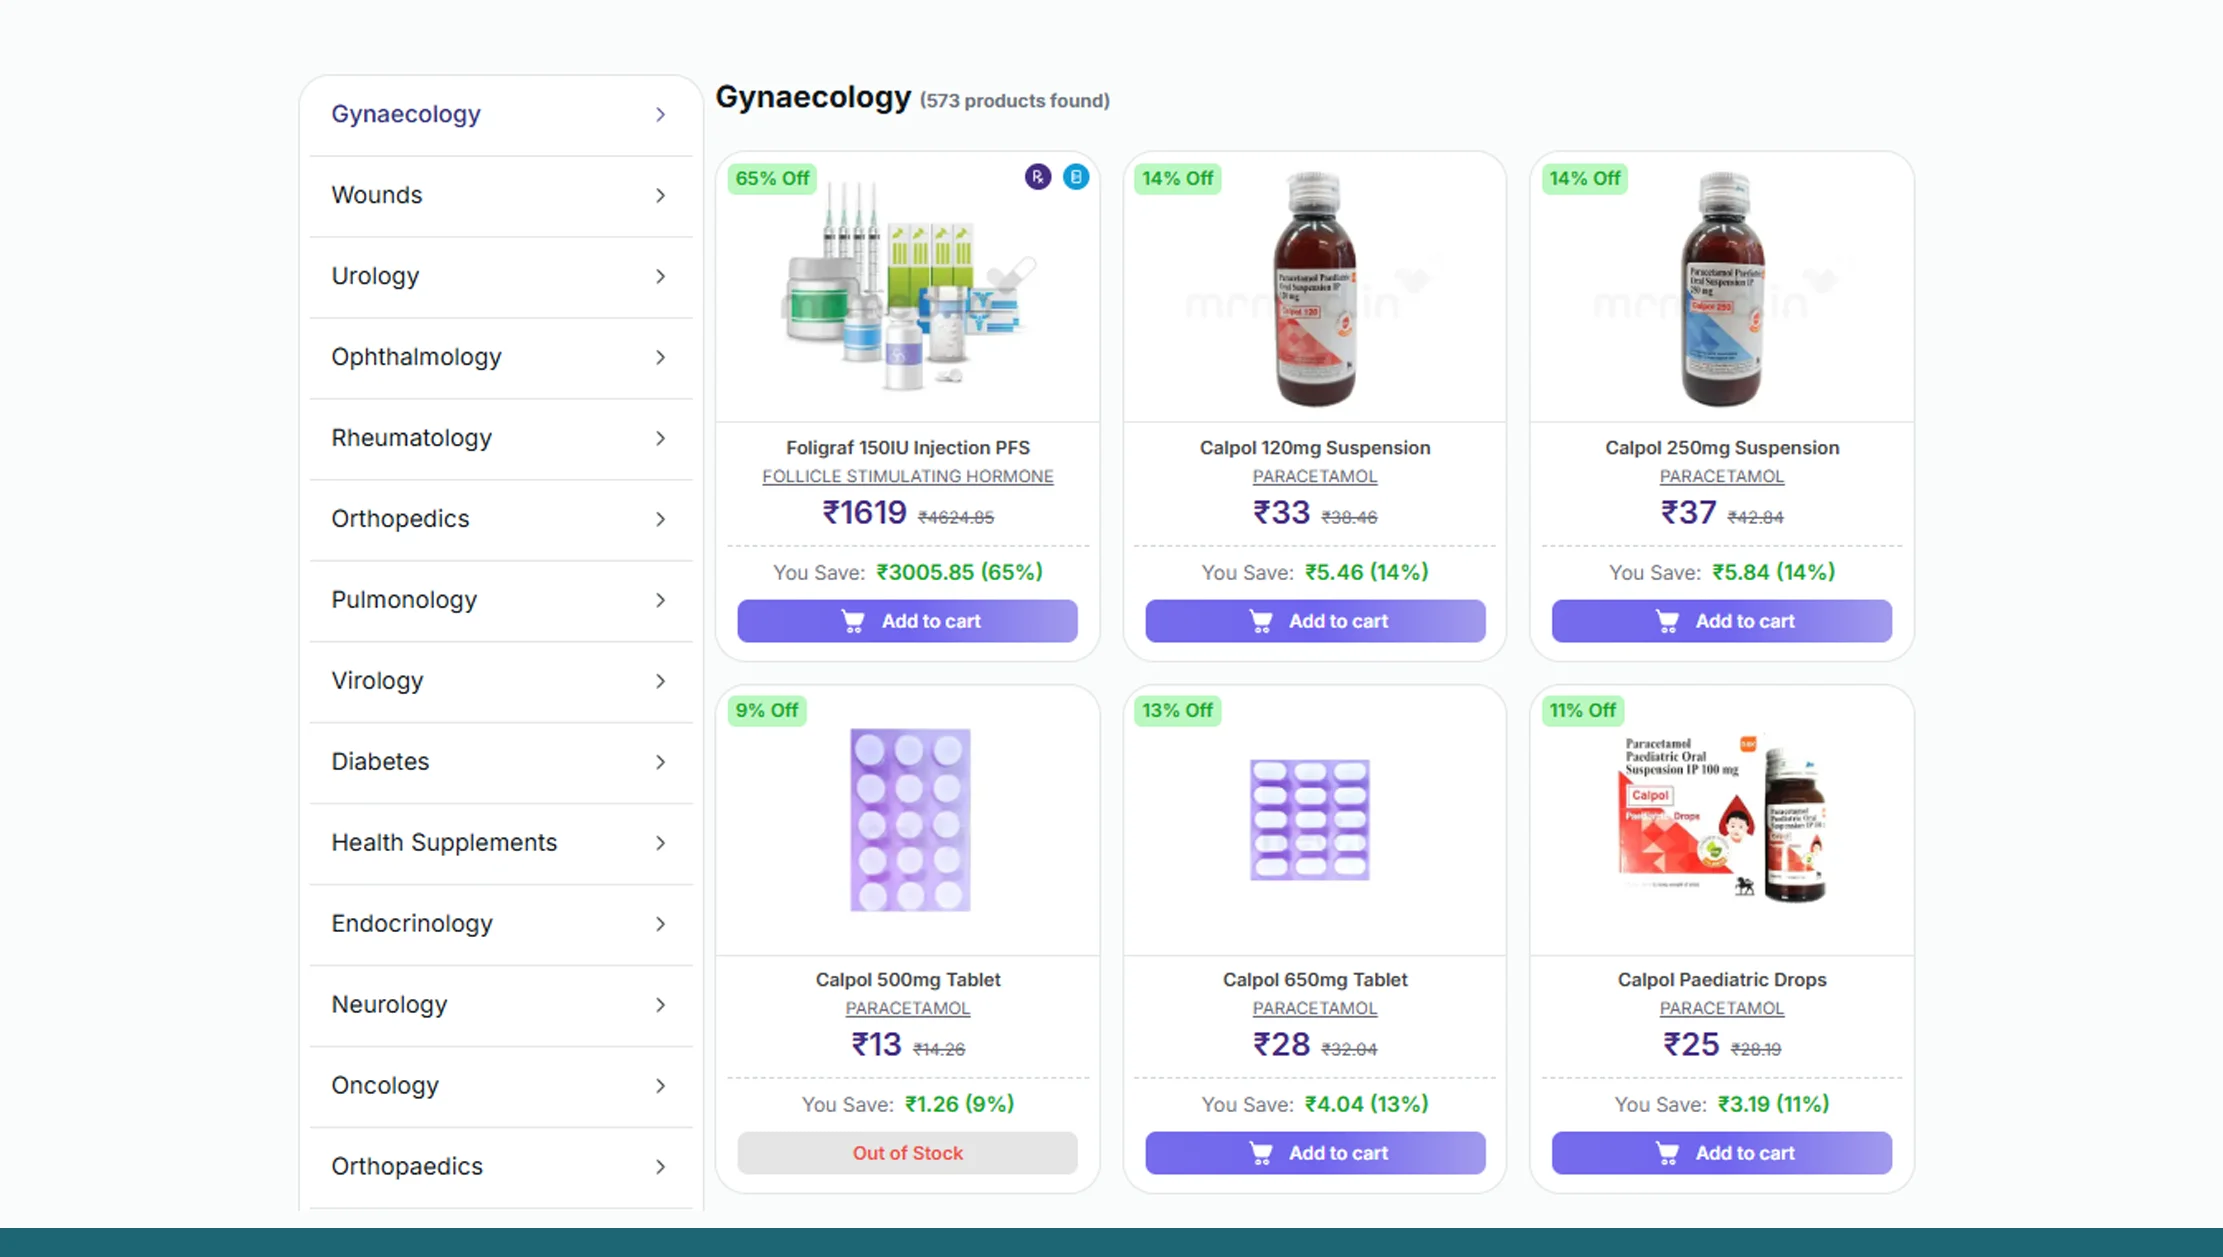The width and height of the screenshot is (2223, 1257).
Task: Expand the Diabetes category chevron
Action: pos(660,762)
